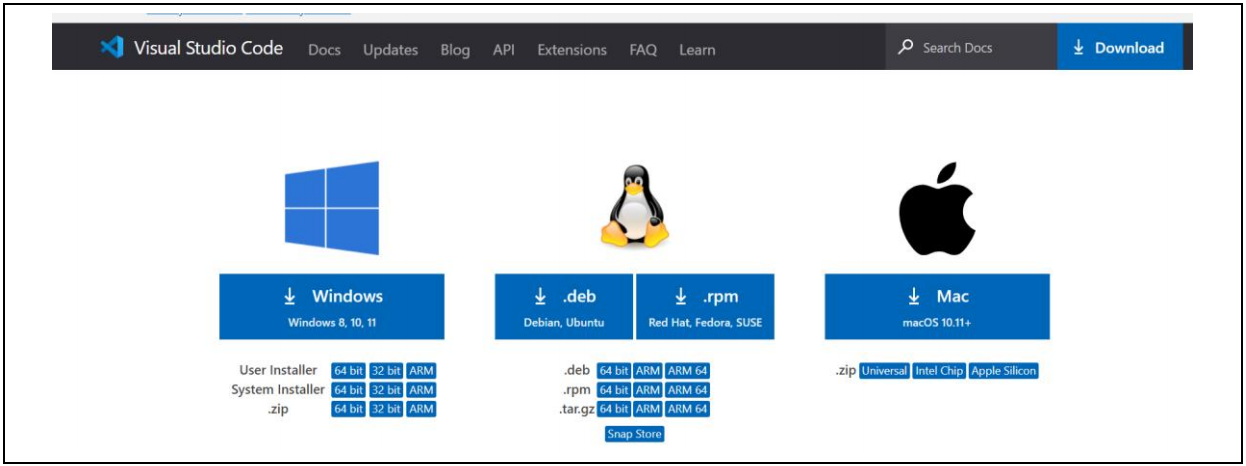Select User Installer 32 bit
1246x466 pixels.
point(386,371)
